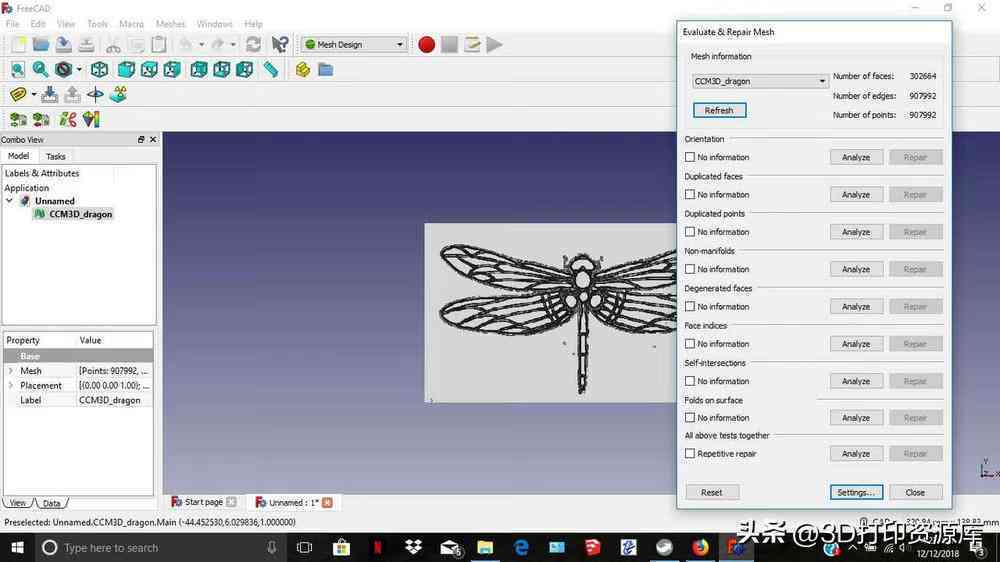This screenshot has height=562, width=1000.
Task: Fit selection with the magnifier icon
Action: (41, 70)
